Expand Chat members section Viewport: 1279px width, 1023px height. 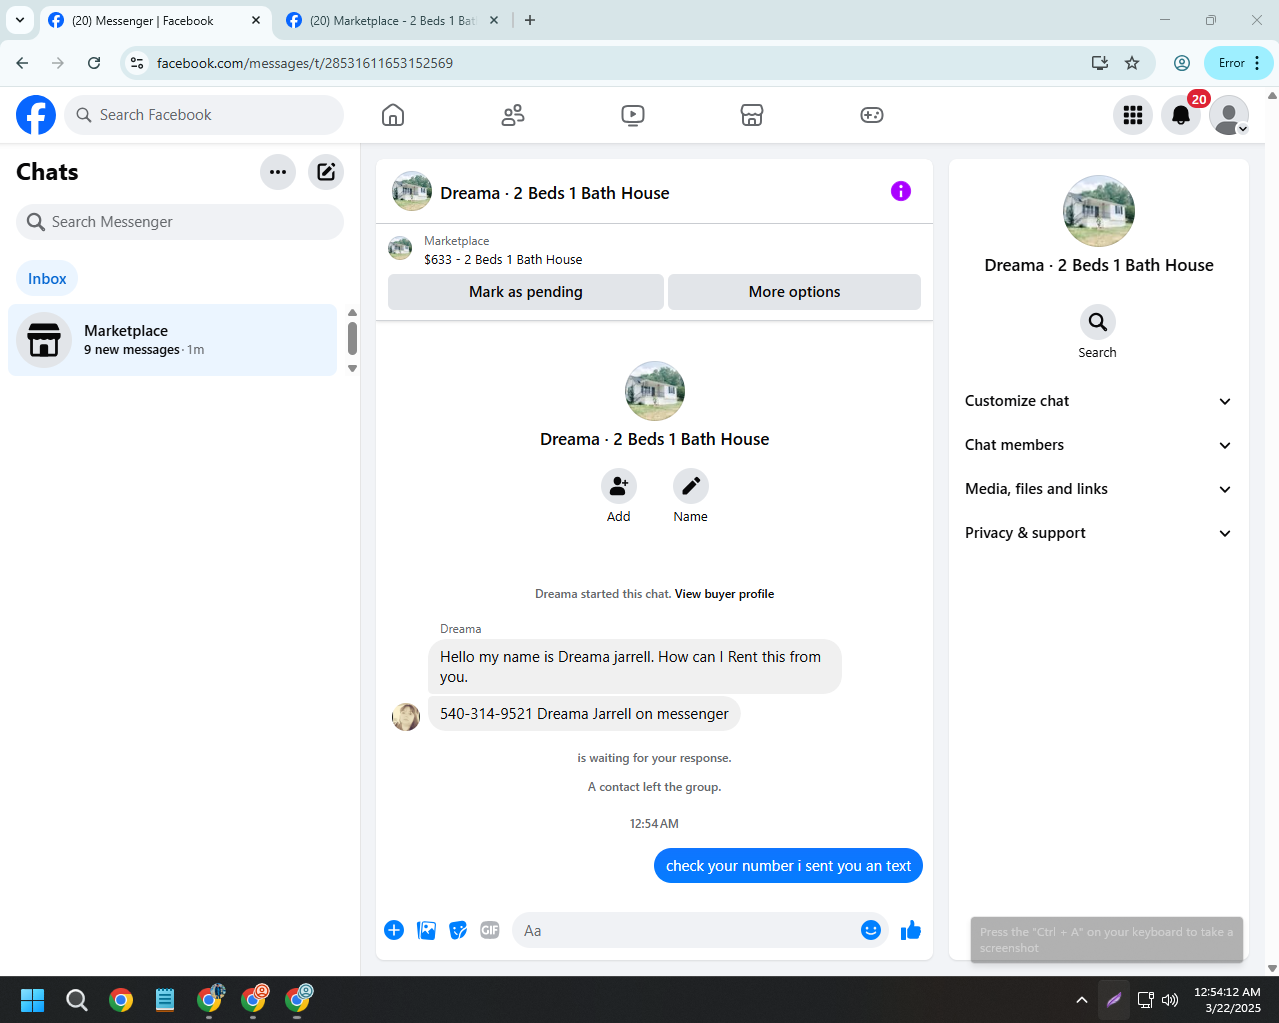tap(1098, 445)
